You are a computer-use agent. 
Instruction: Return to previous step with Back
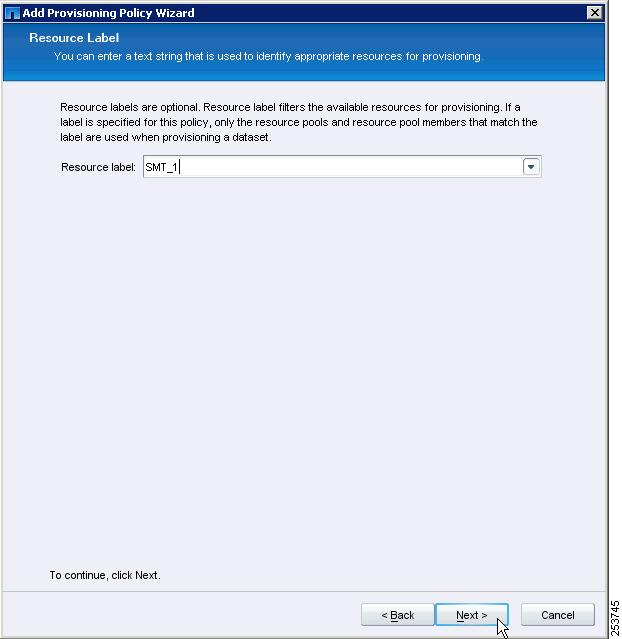coord(397,615)
